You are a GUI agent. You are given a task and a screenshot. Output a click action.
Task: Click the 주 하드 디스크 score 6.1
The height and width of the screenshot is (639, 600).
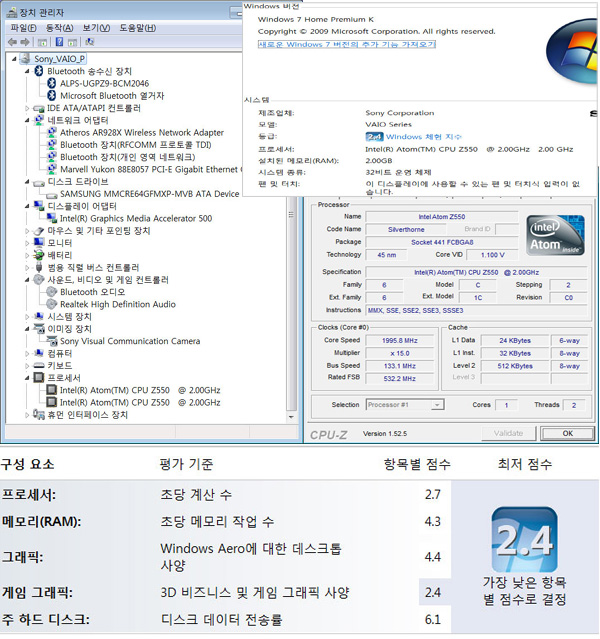[x=433, y=619]
